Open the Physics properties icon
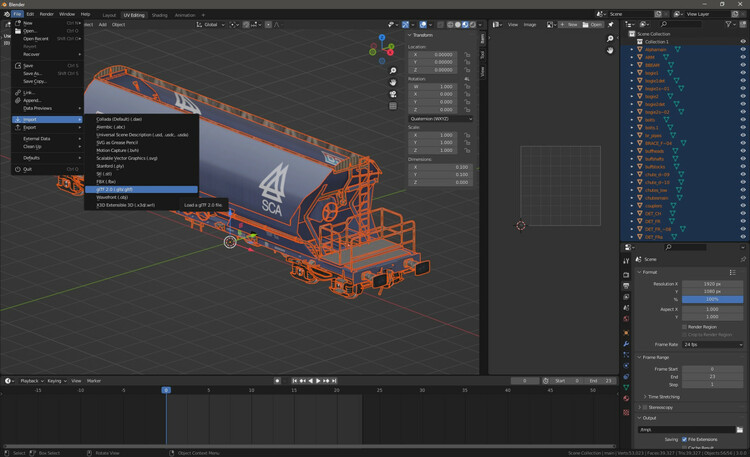The image size is (750, 457). 626,366
